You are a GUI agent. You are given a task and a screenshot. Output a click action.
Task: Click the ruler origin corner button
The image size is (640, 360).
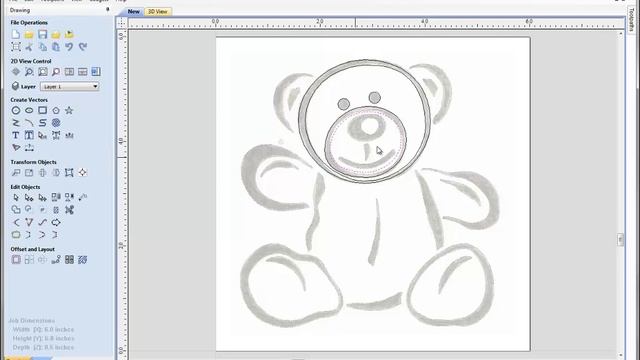click(x=122, y=23)
